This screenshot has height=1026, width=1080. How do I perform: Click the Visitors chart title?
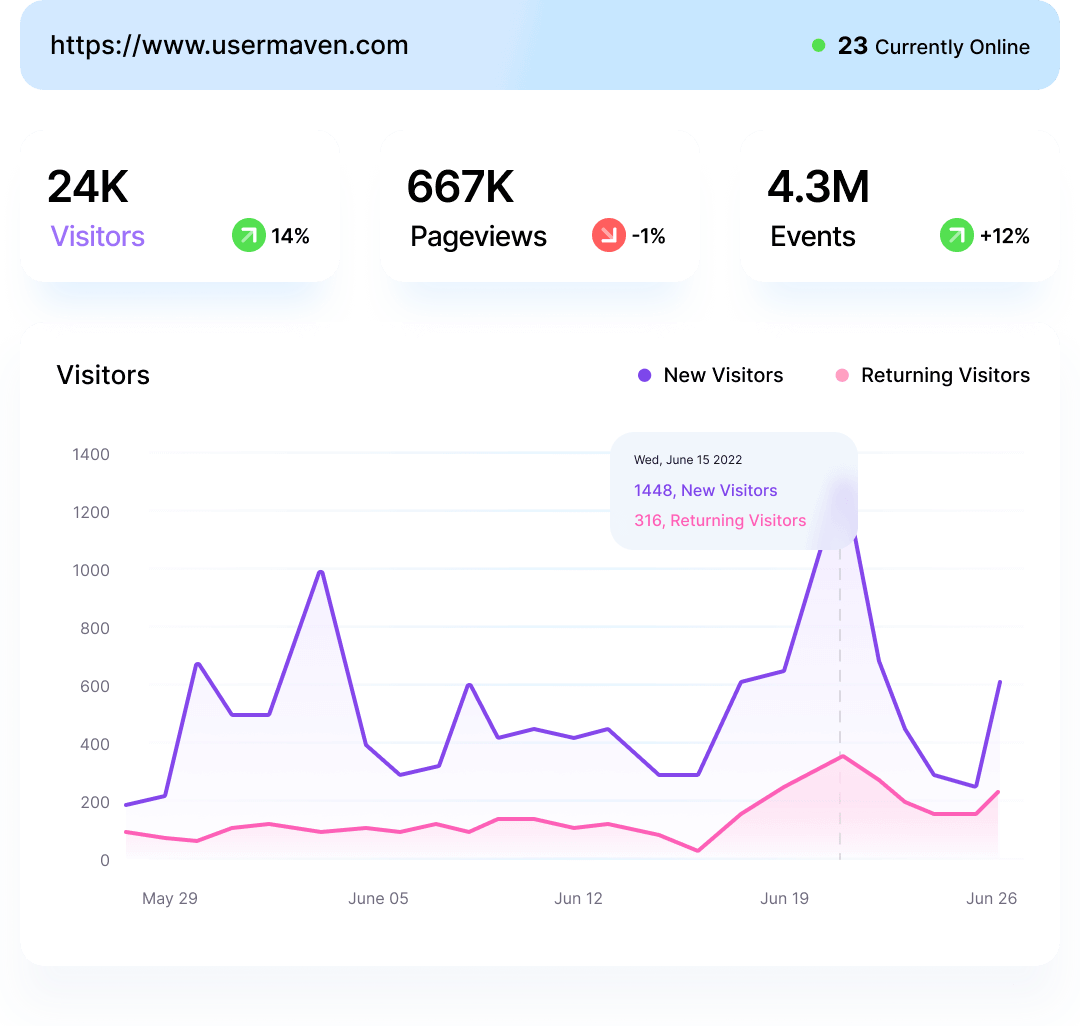103,375
